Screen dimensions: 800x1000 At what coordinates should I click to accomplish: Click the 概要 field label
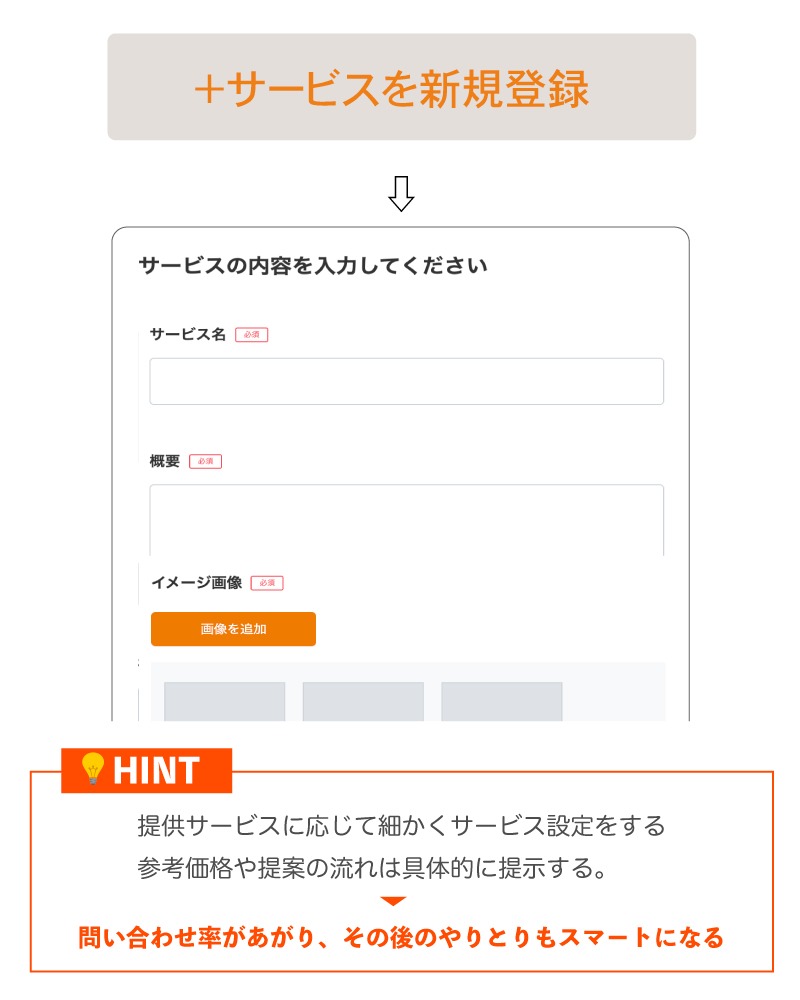pos(165,461)
